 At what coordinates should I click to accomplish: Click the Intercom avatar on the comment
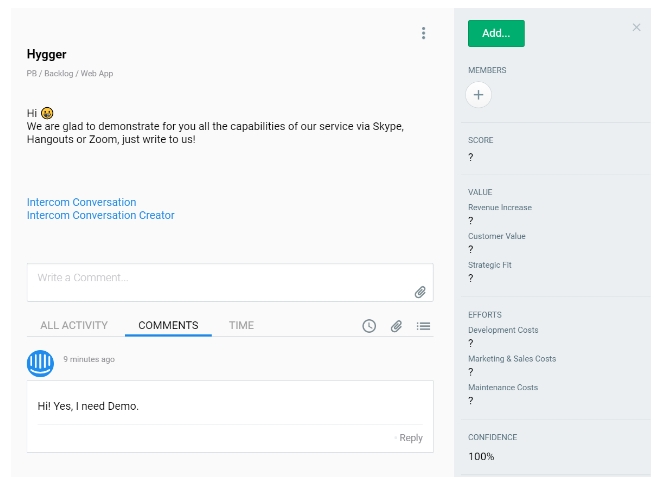coord(40,363)
